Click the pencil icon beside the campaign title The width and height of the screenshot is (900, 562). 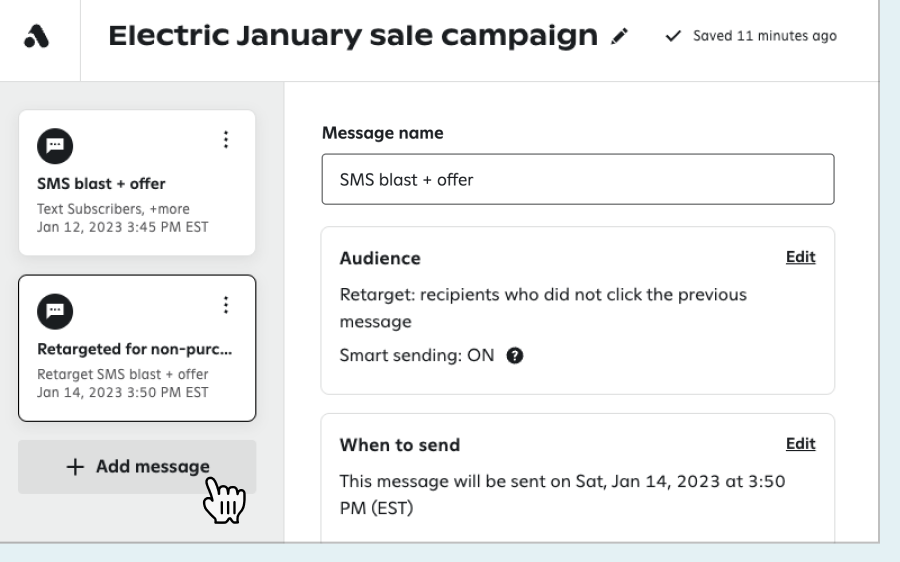pyautogui.click(x=621, y=37)
